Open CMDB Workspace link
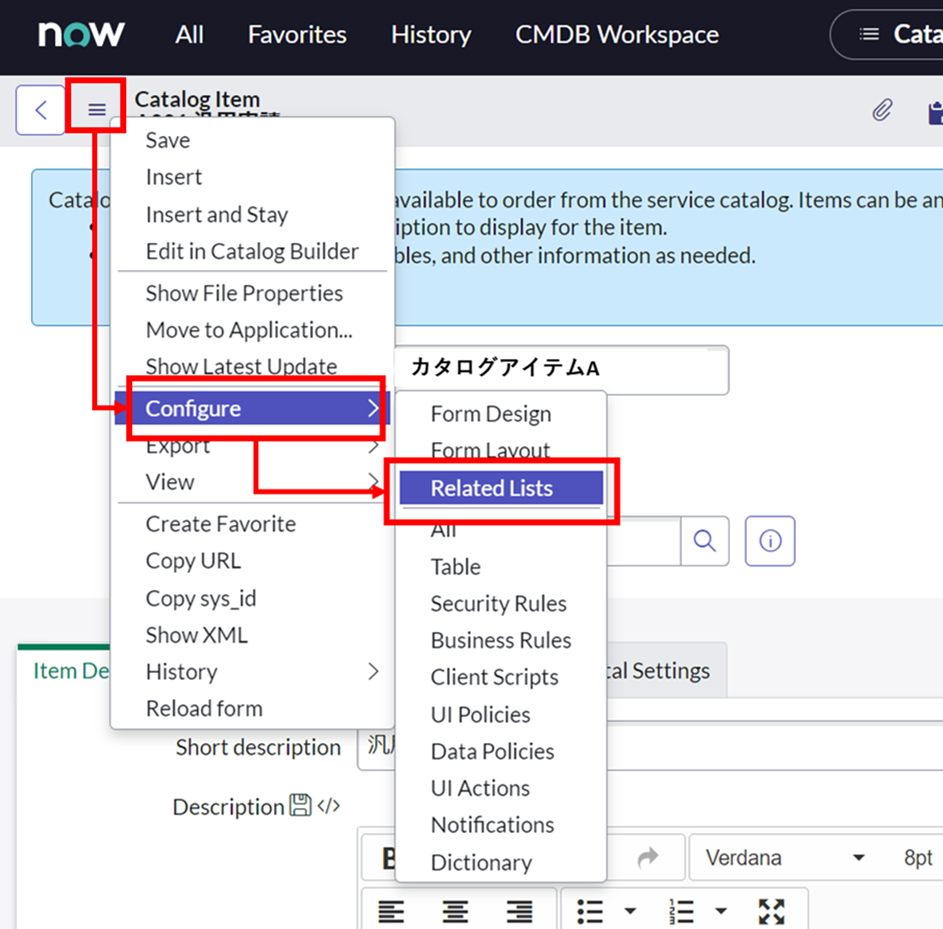 pos(617,34)
